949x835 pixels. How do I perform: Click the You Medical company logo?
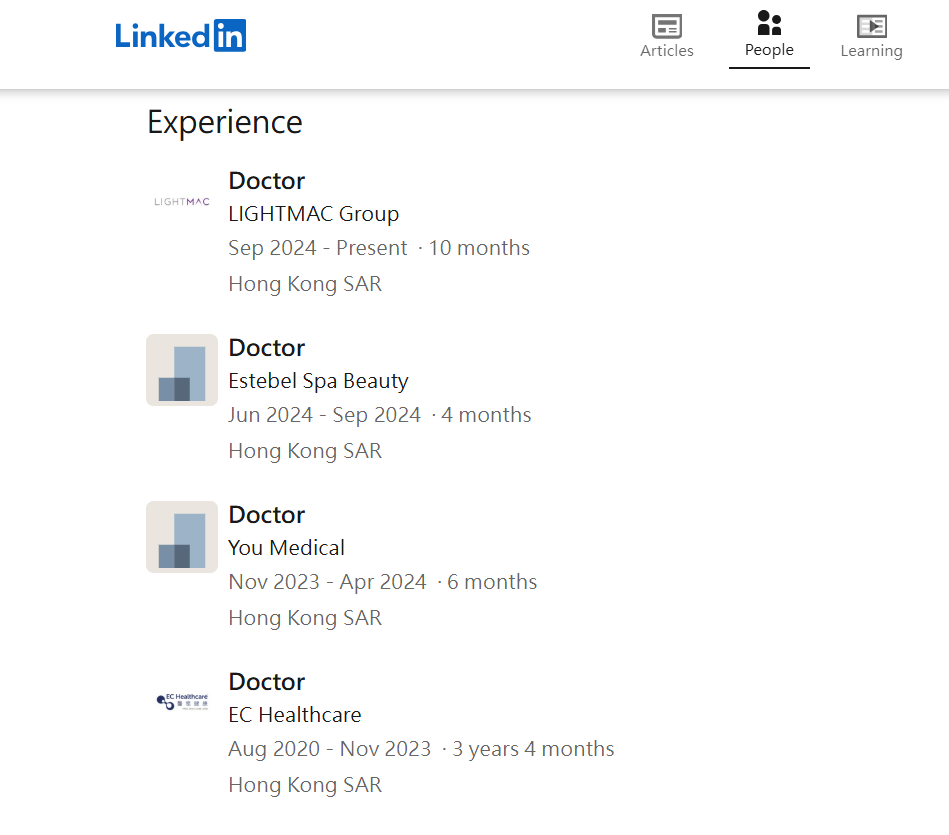click(x=181, y=537)
